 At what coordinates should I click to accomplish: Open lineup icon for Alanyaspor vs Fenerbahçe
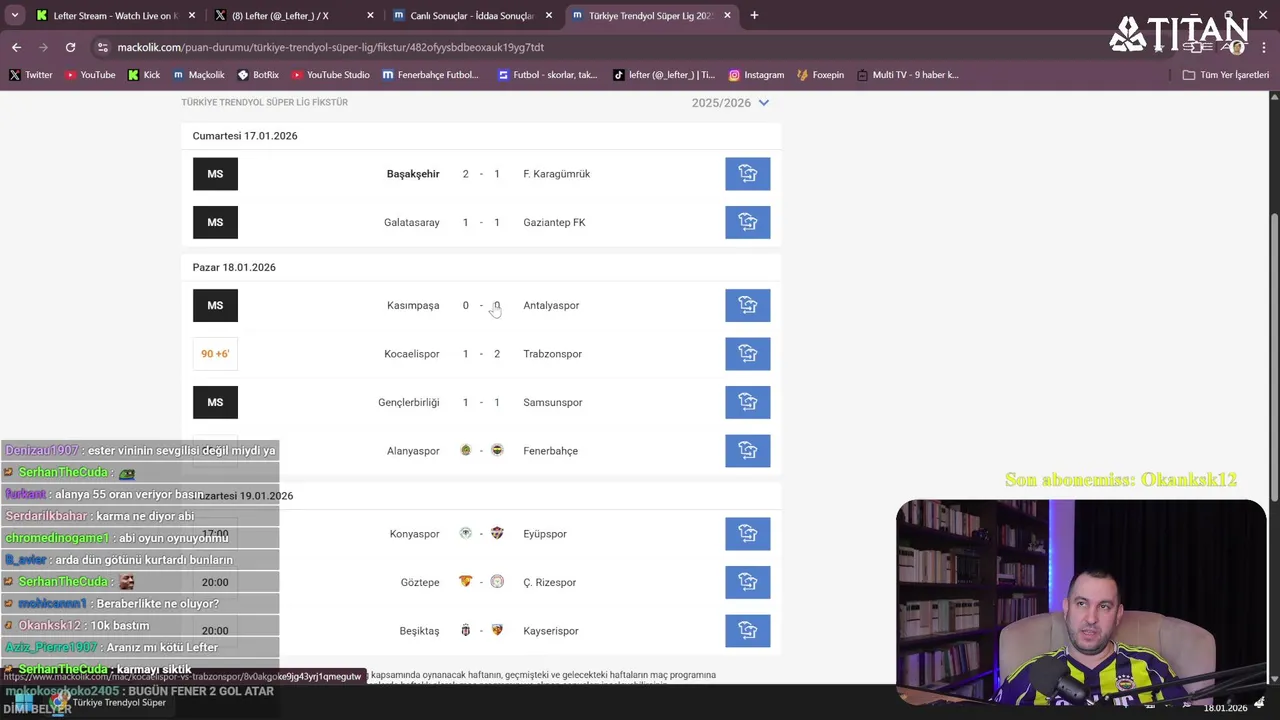point(747,451)
